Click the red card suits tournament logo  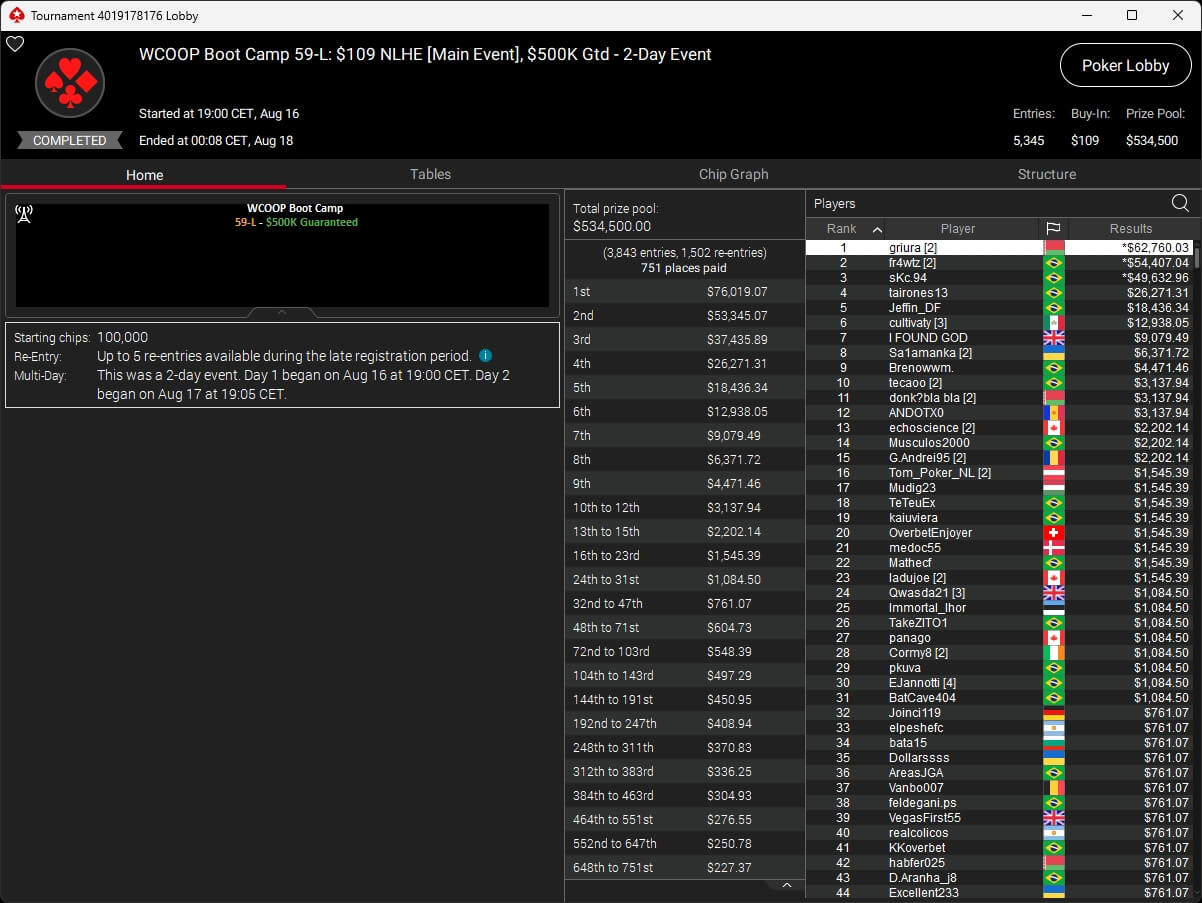click(70, 83)
